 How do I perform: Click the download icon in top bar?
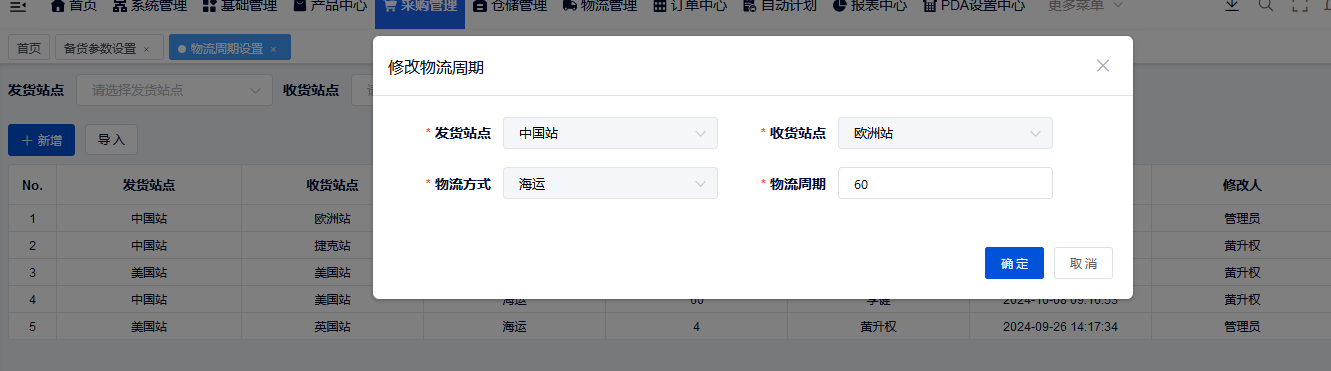pos(1232,5)
